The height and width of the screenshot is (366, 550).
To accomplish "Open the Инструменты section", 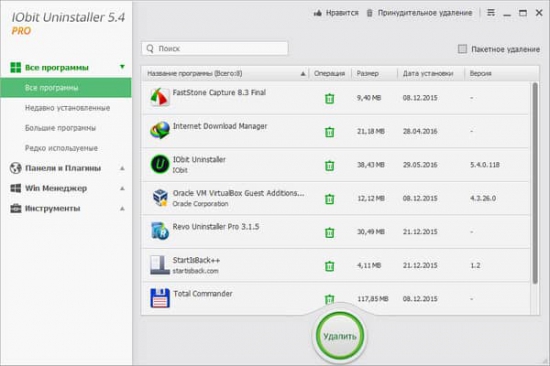I will (53, 208).
